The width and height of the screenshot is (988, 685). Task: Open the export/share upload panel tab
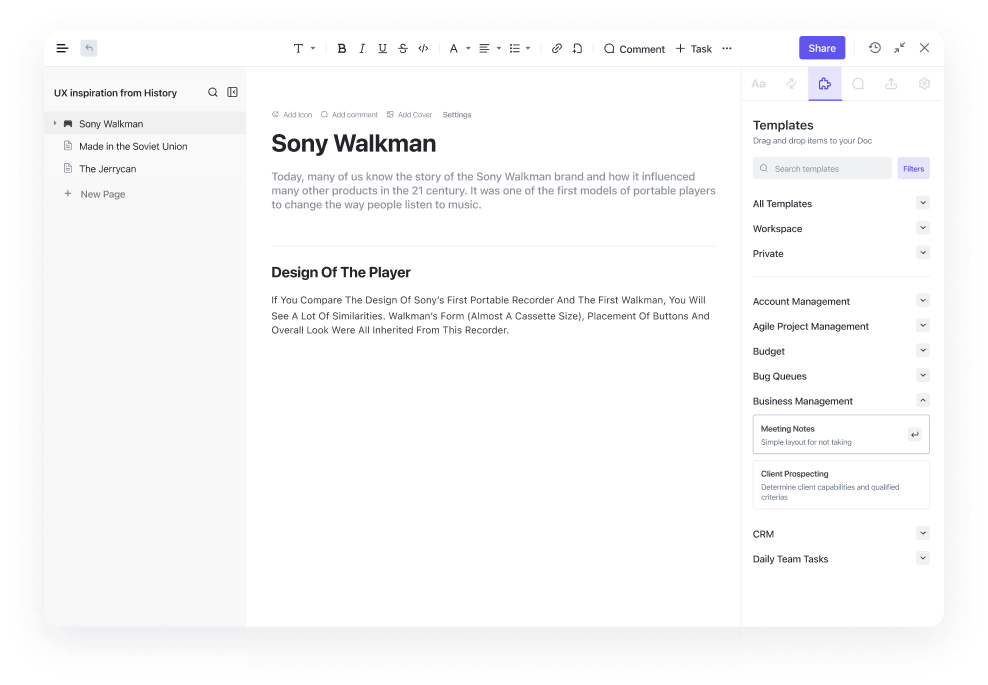tap(891, 84)
